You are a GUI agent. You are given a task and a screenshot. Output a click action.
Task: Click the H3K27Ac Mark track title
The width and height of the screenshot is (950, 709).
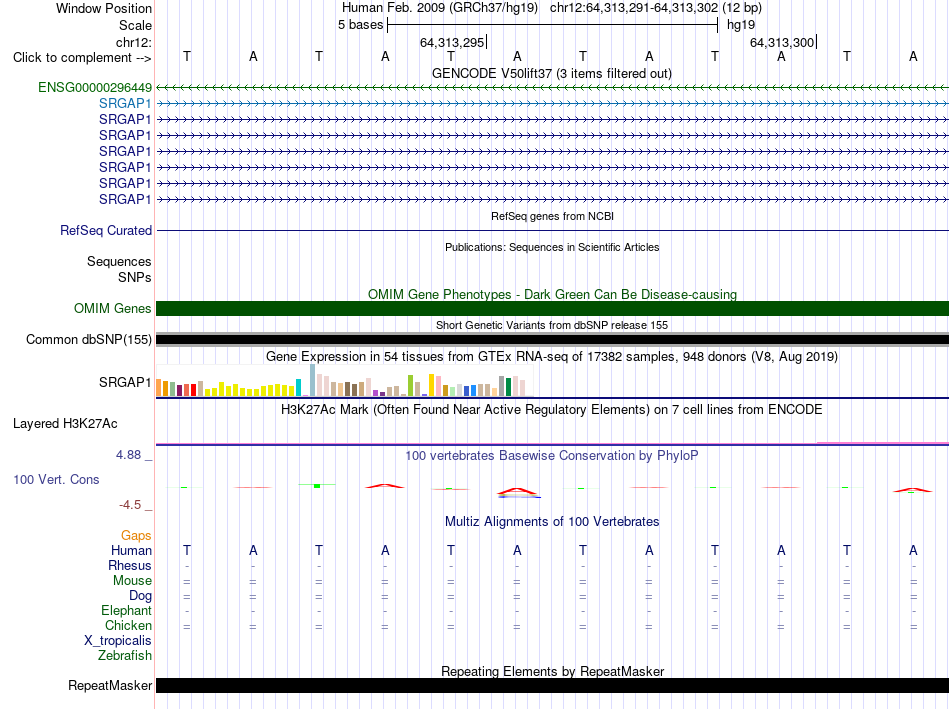[x=552, y=410]
